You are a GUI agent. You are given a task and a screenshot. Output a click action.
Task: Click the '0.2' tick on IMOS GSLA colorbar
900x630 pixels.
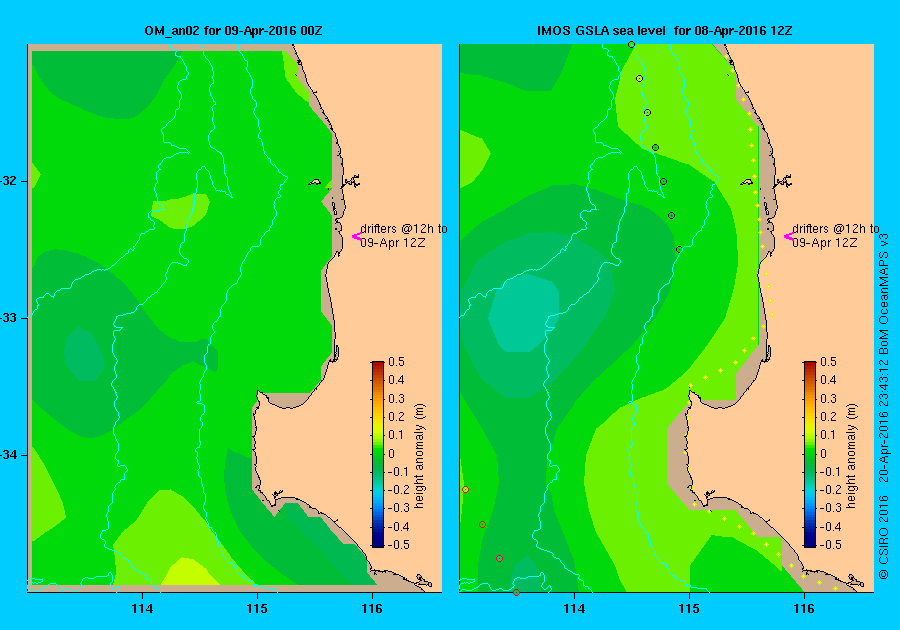tap(828, 417)
